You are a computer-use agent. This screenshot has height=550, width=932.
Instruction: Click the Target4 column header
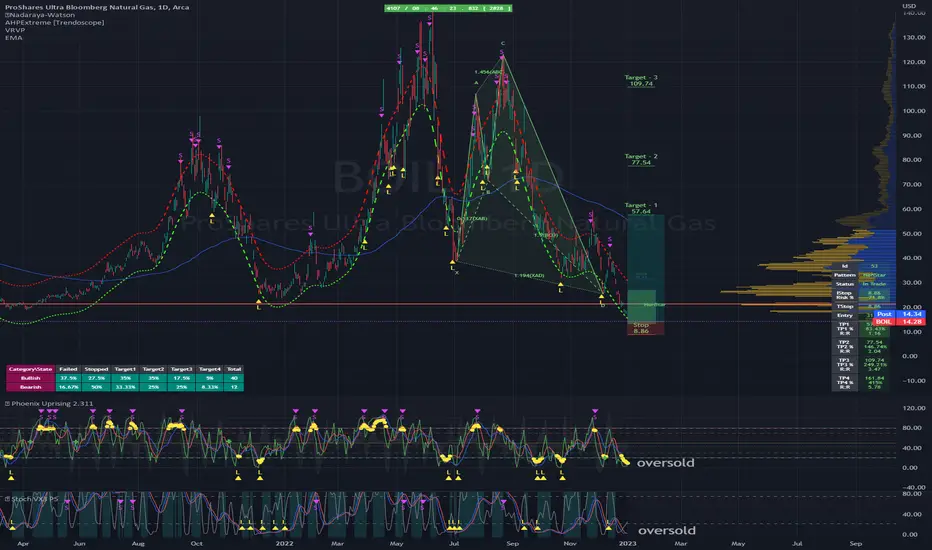point(210,369)
